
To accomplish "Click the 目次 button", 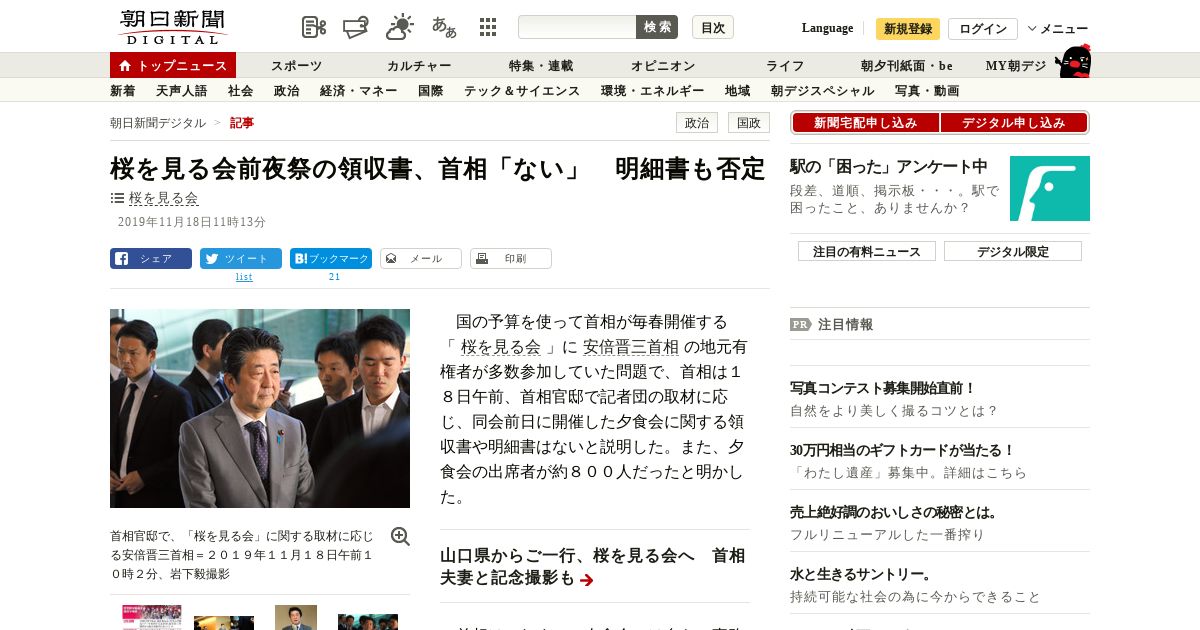I will [x=713, y=27].
